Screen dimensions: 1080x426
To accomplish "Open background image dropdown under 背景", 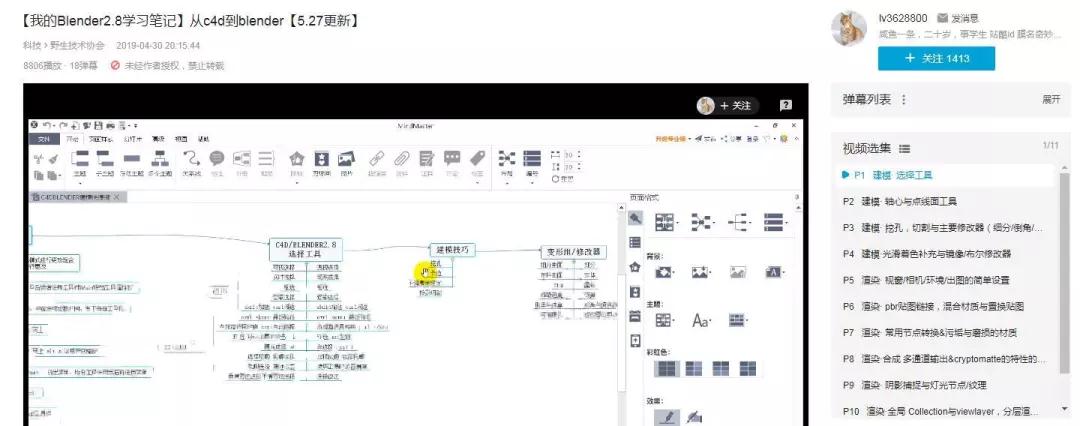I will tap(702, 272).
